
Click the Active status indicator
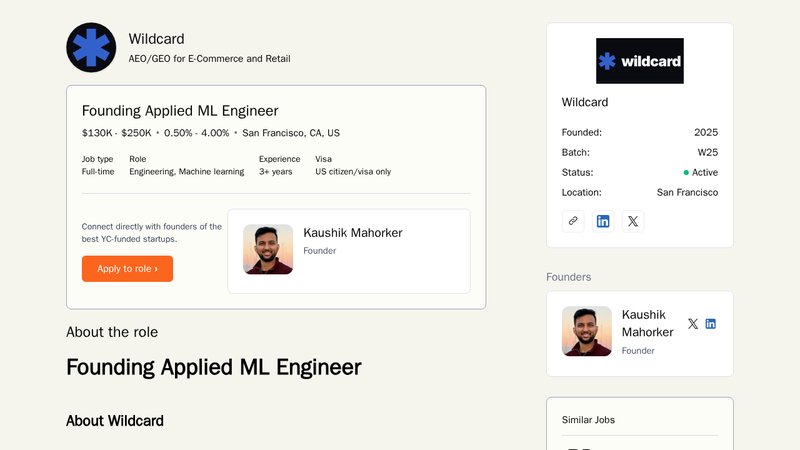coord(701,172)
